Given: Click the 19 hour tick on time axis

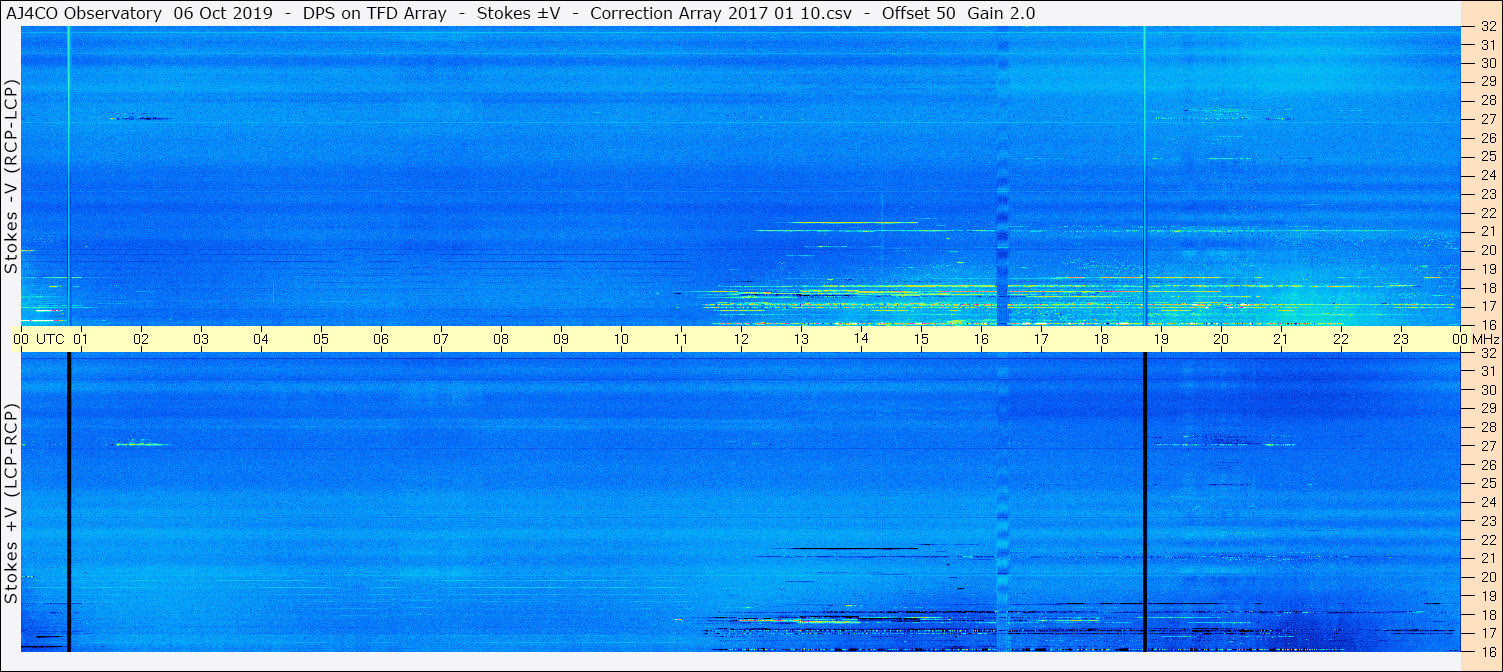Looking at the screenshot, I should click(1161, 339).
